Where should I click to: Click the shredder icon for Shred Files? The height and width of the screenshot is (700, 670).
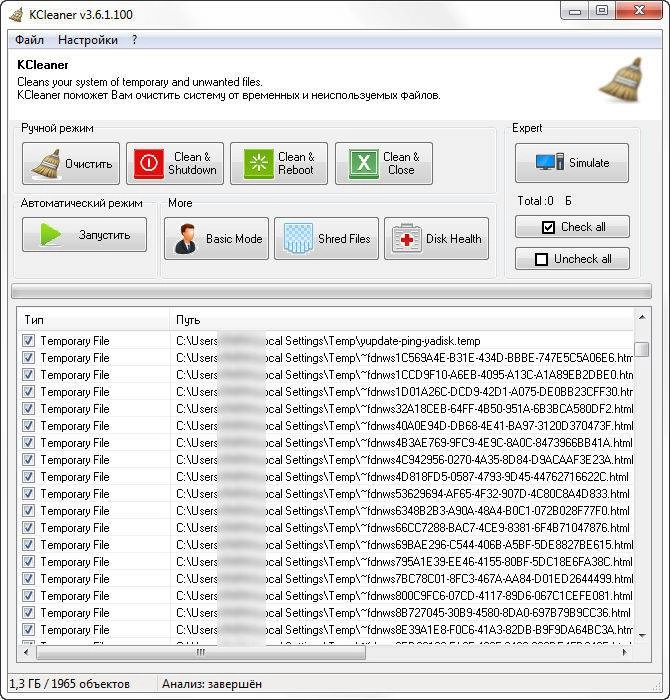298,238
